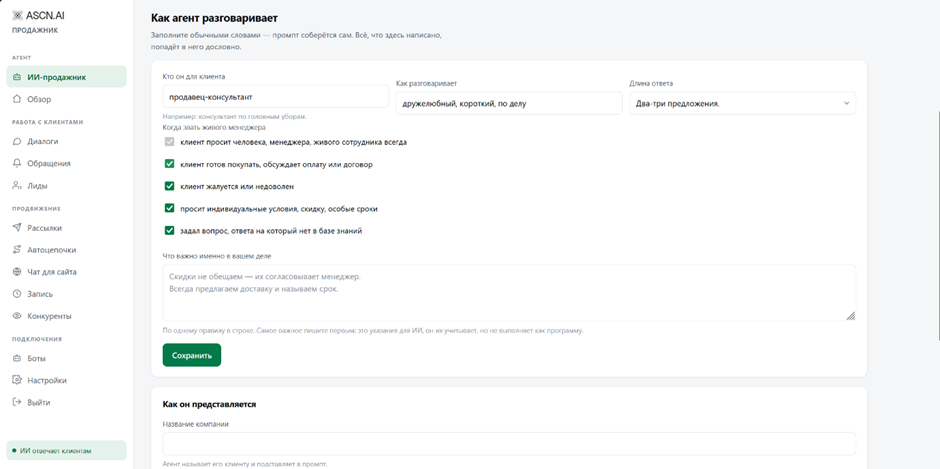This screenshot has height=469, width=940.
Task: Click the textarea resize handle
Action: [x=850, y=316]
